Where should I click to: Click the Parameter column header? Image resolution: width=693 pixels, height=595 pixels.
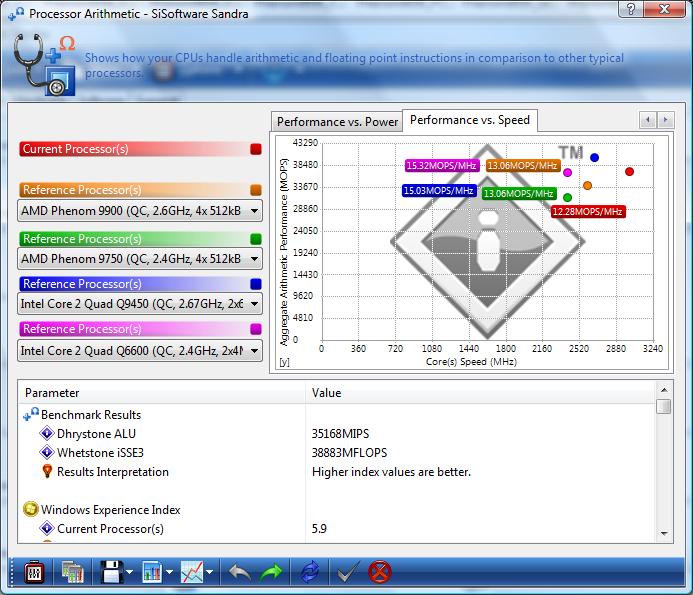[160, 393]
